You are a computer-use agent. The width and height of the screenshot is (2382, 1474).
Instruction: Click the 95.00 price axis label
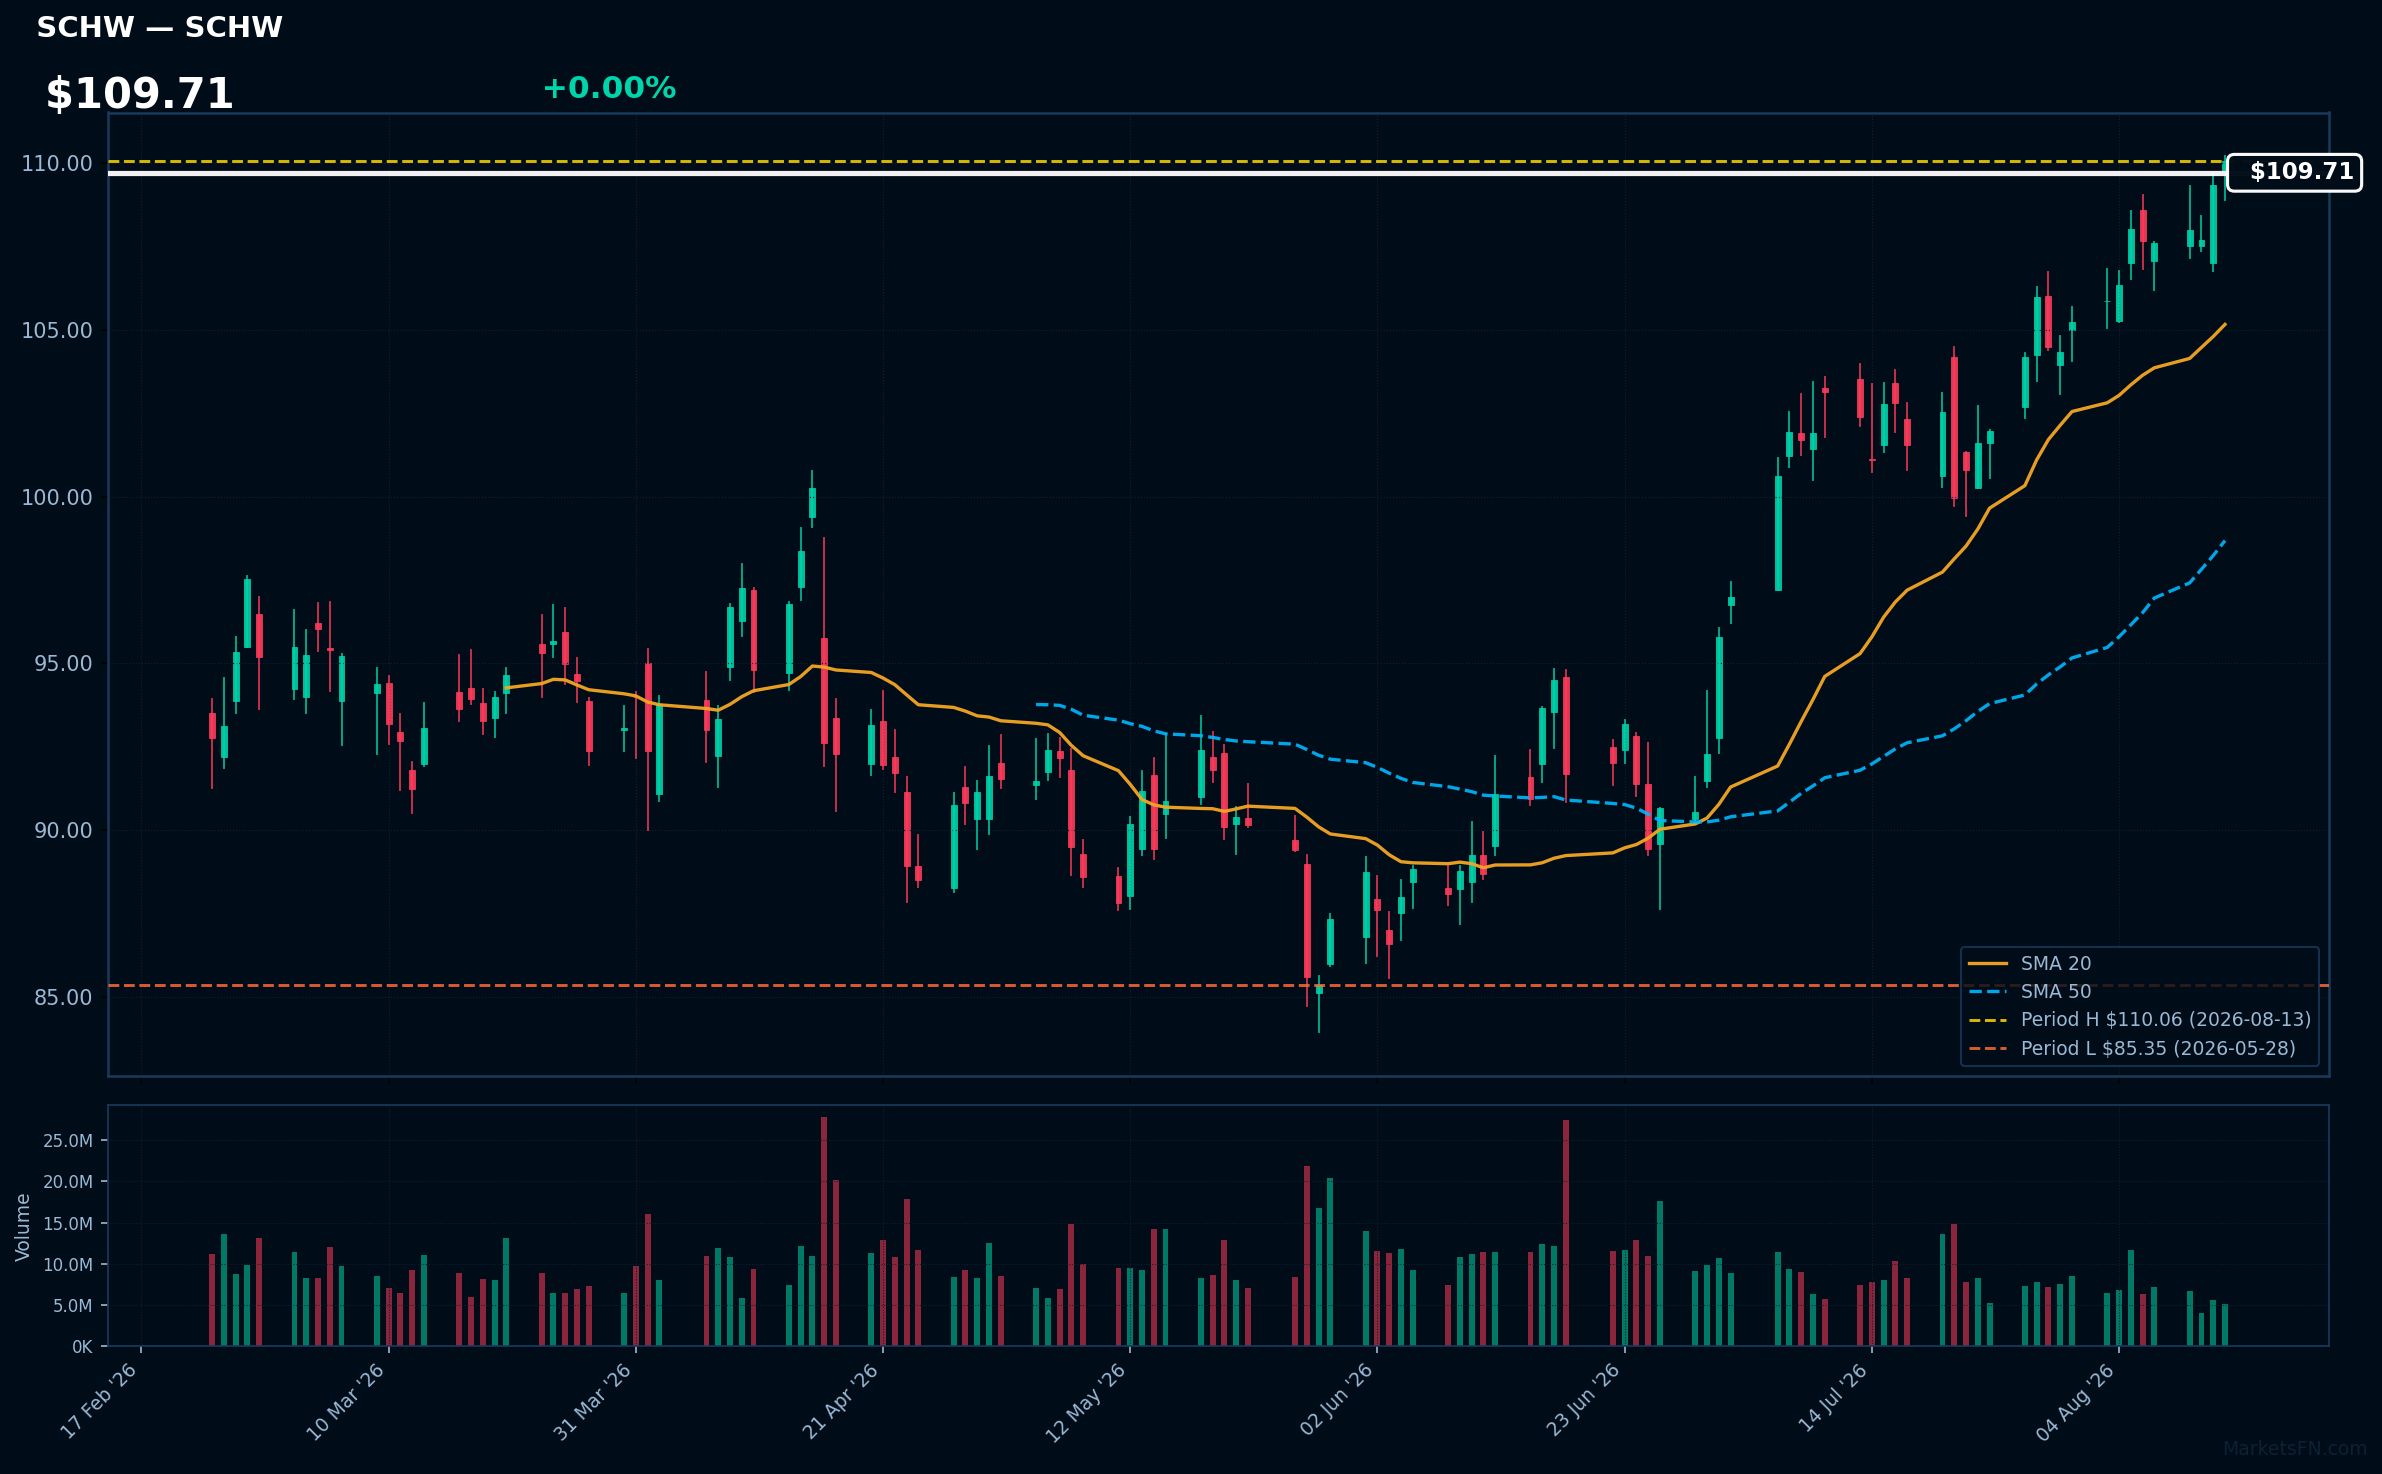click(x=62, y=664)
